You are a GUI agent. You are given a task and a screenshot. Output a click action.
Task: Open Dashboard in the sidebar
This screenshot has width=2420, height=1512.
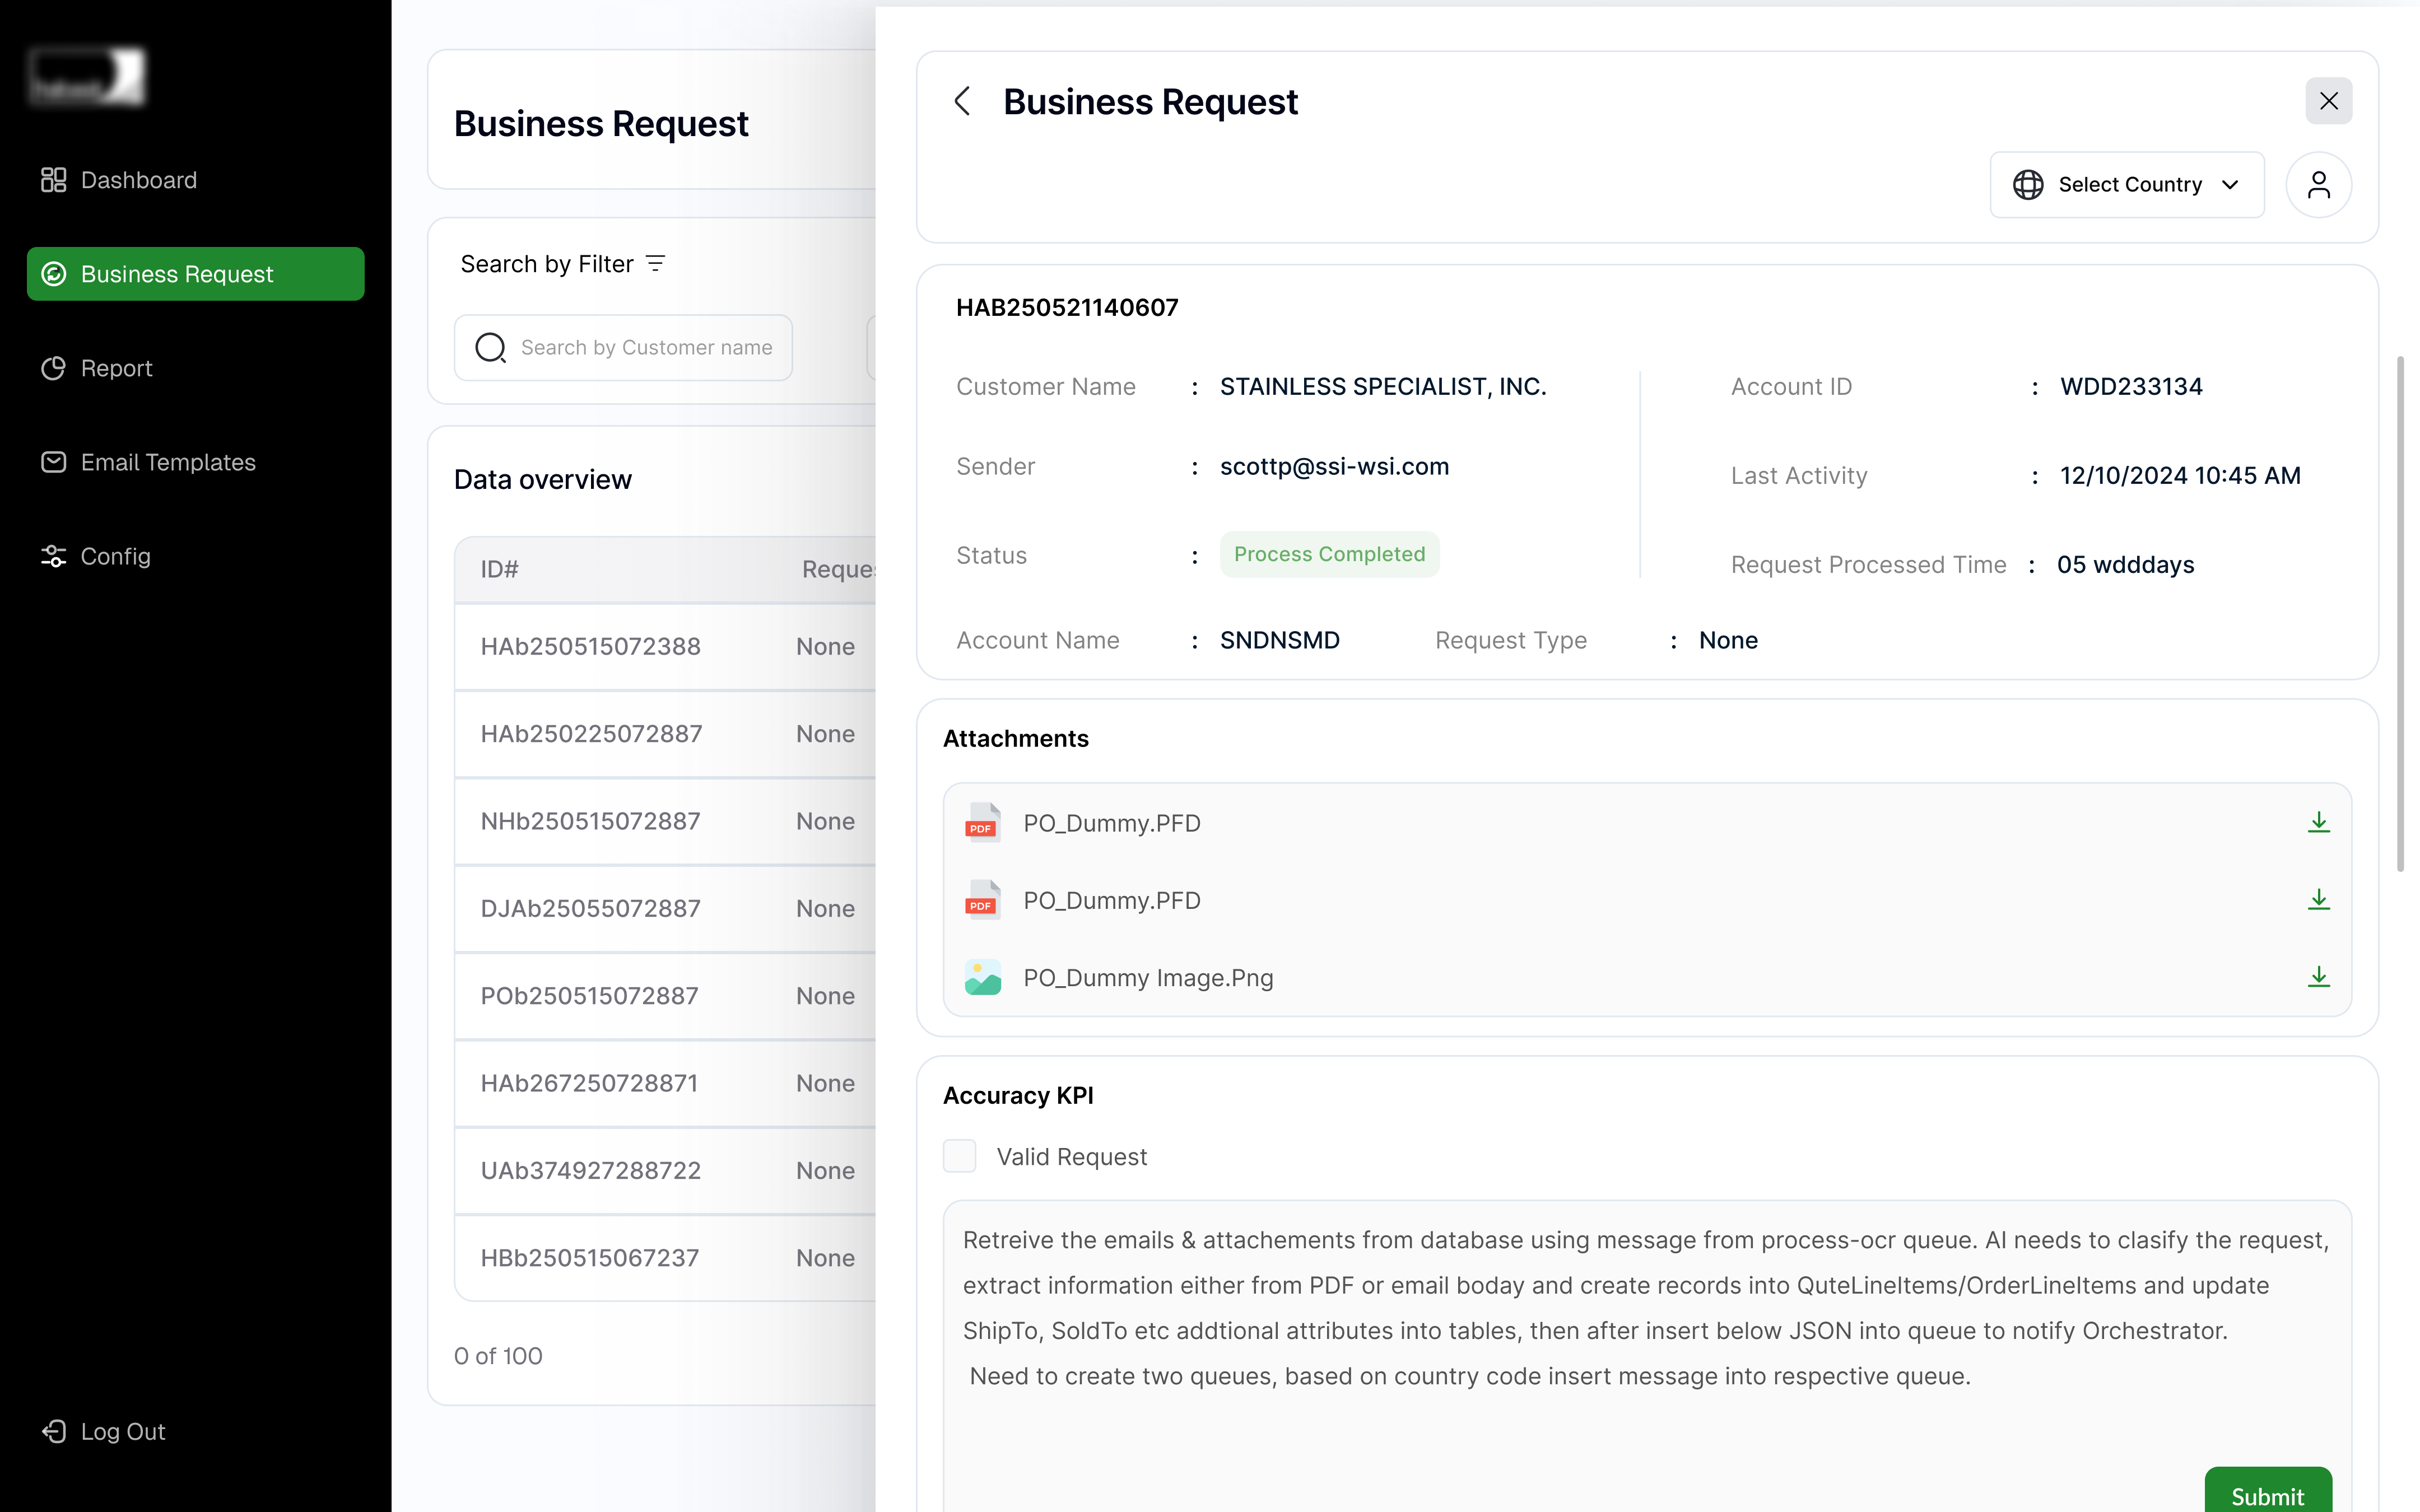click(x=138, y=180)
